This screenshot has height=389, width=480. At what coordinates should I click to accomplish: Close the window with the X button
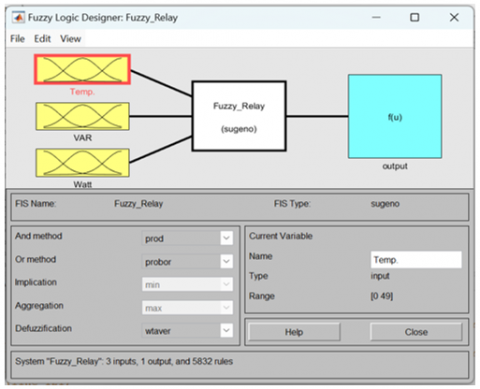pos(454,17)
